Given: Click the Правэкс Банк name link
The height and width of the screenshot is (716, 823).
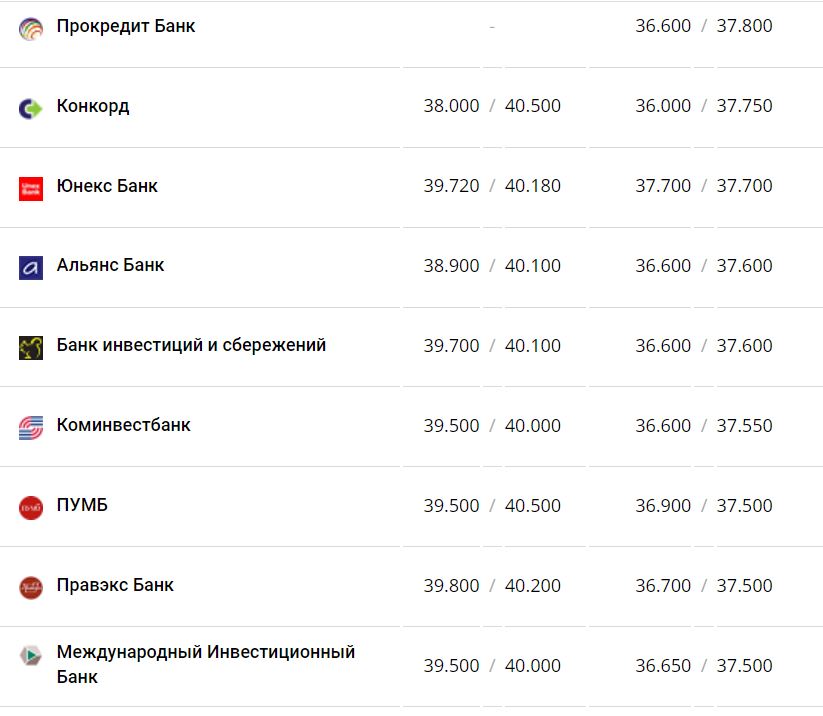Looking at the screenshot, I should click(117, 585).
